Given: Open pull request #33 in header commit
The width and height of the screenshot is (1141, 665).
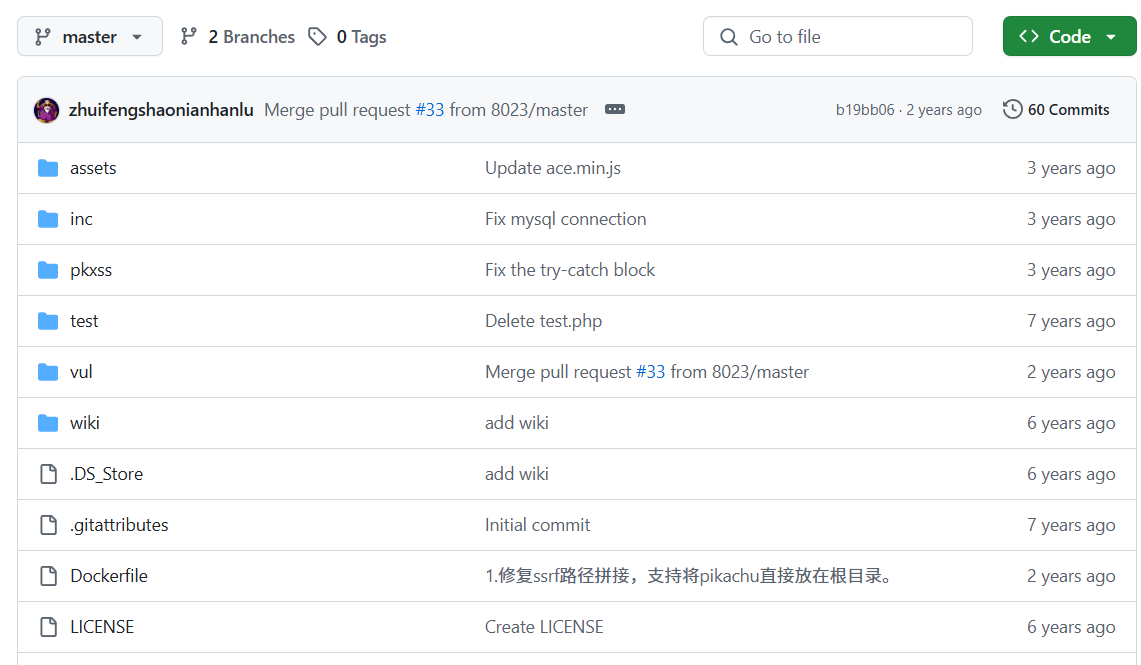Looking at the screenshot, I should click(x=429, y=110).
